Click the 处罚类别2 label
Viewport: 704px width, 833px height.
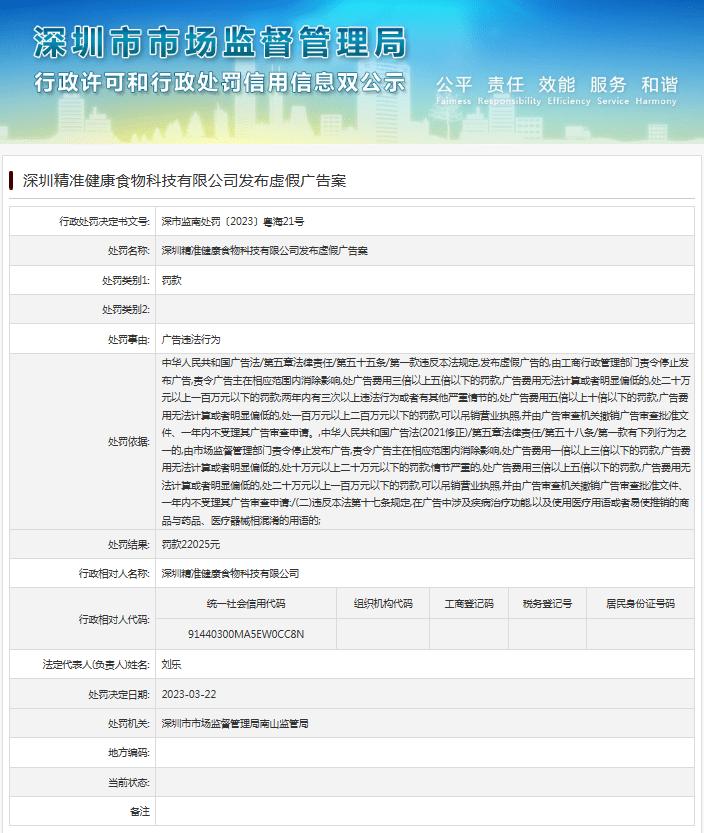click(126, 309)
